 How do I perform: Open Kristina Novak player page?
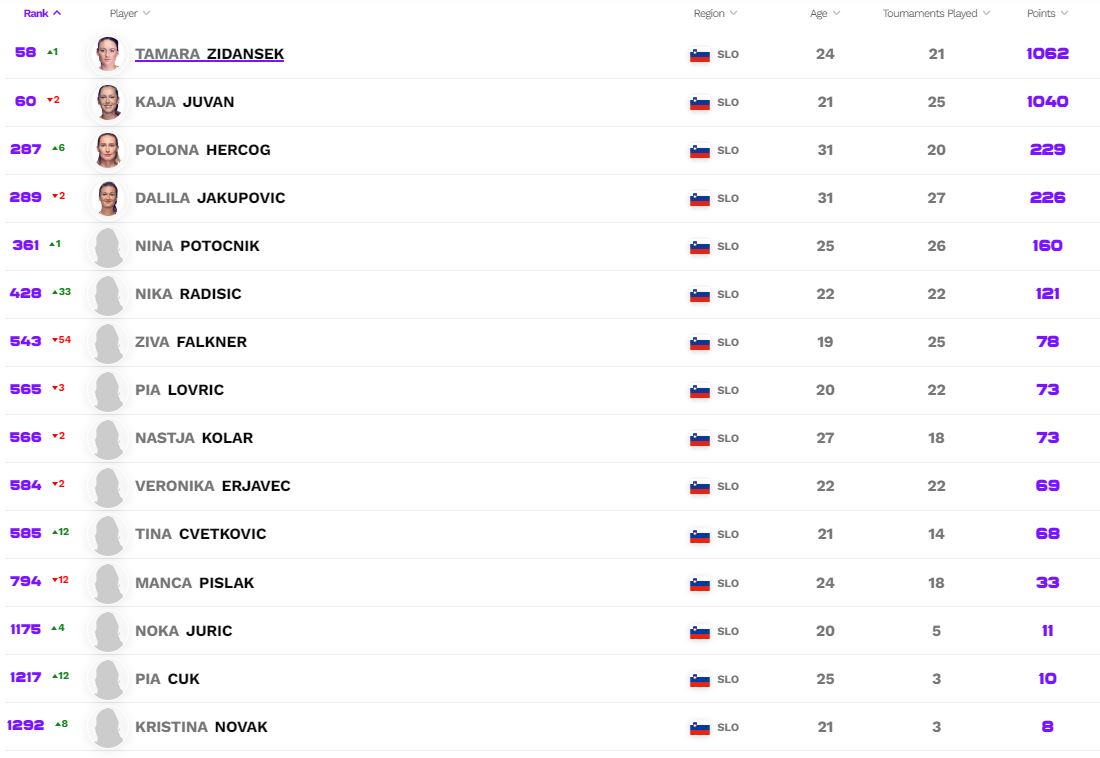tap(201, 727)
